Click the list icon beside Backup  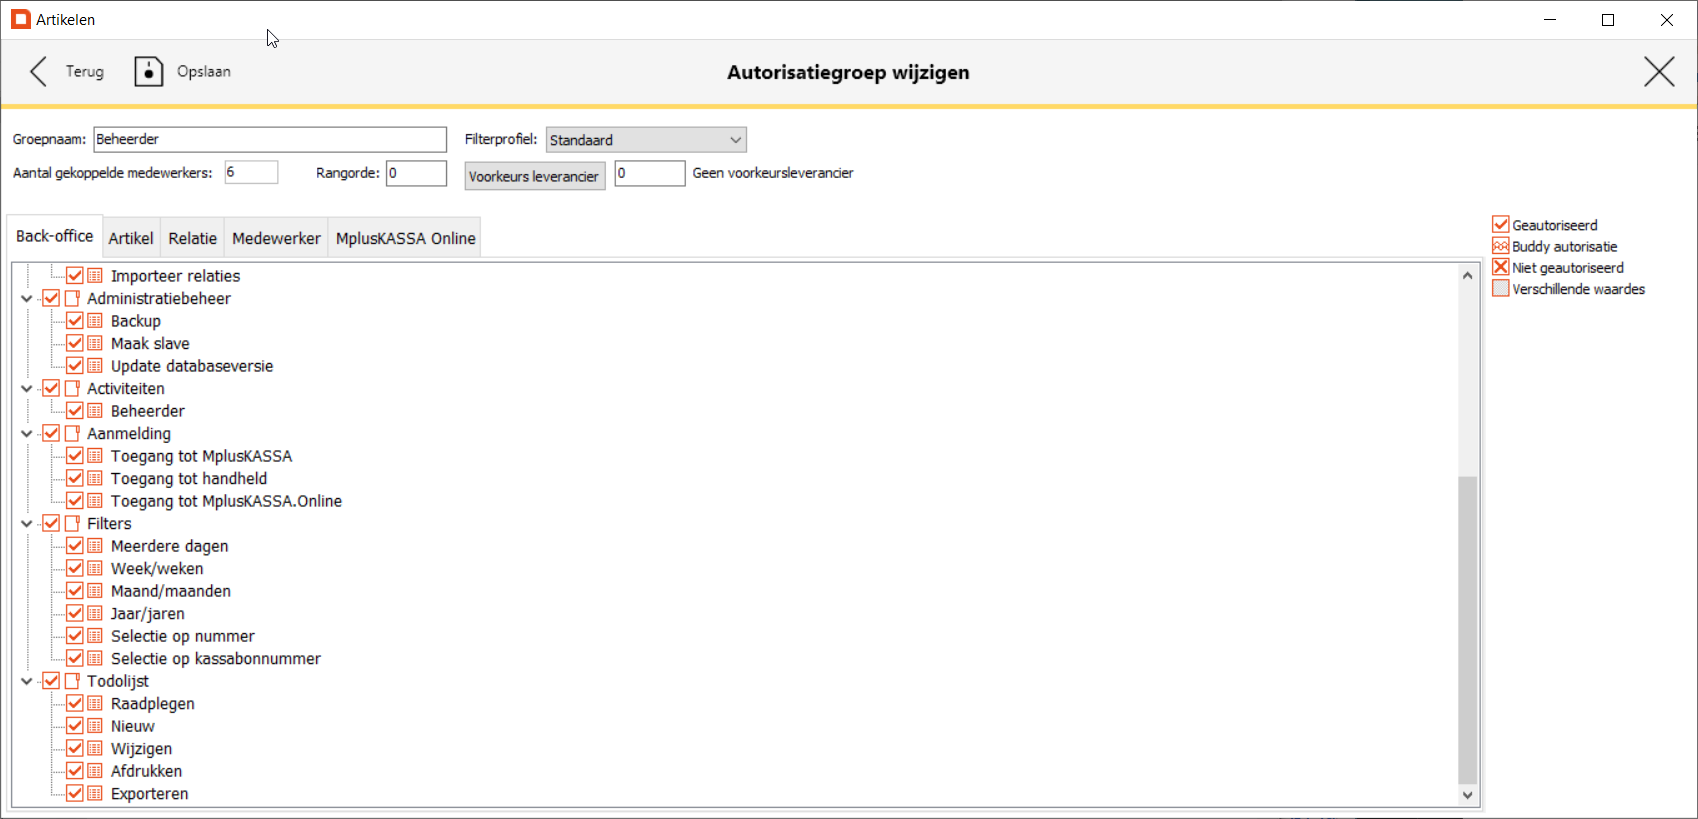pyautogui.click(x=95, y=321)
